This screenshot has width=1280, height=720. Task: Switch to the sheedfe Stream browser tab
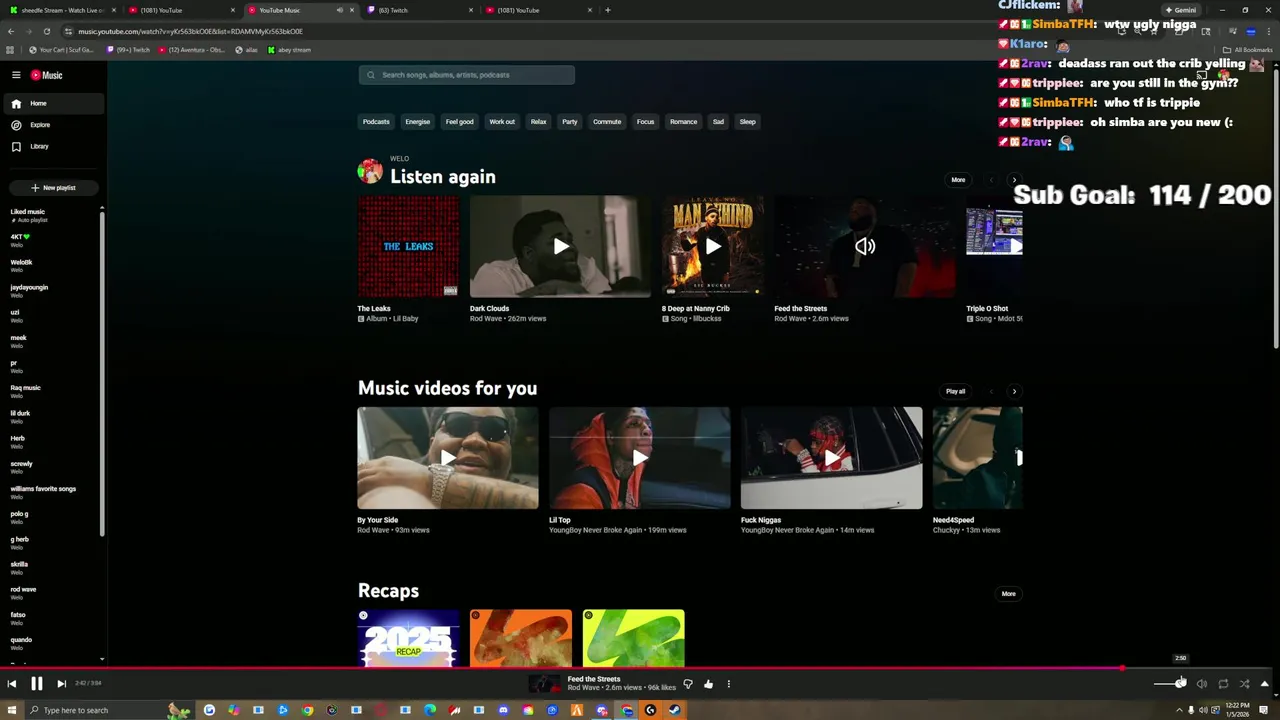point(62,10)
